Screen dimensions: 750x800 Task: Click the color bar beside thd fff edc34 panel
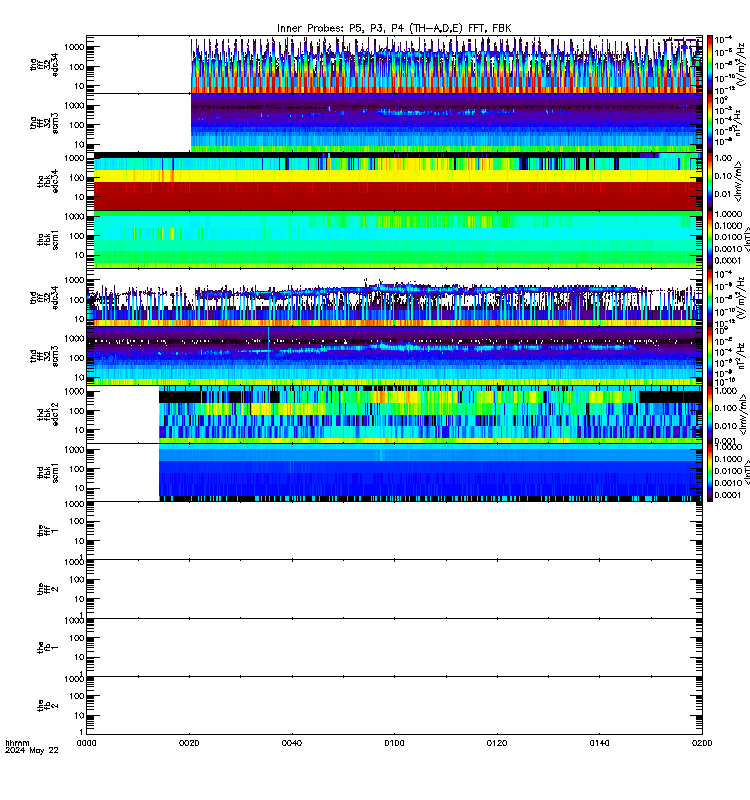(x=710, y=297)
